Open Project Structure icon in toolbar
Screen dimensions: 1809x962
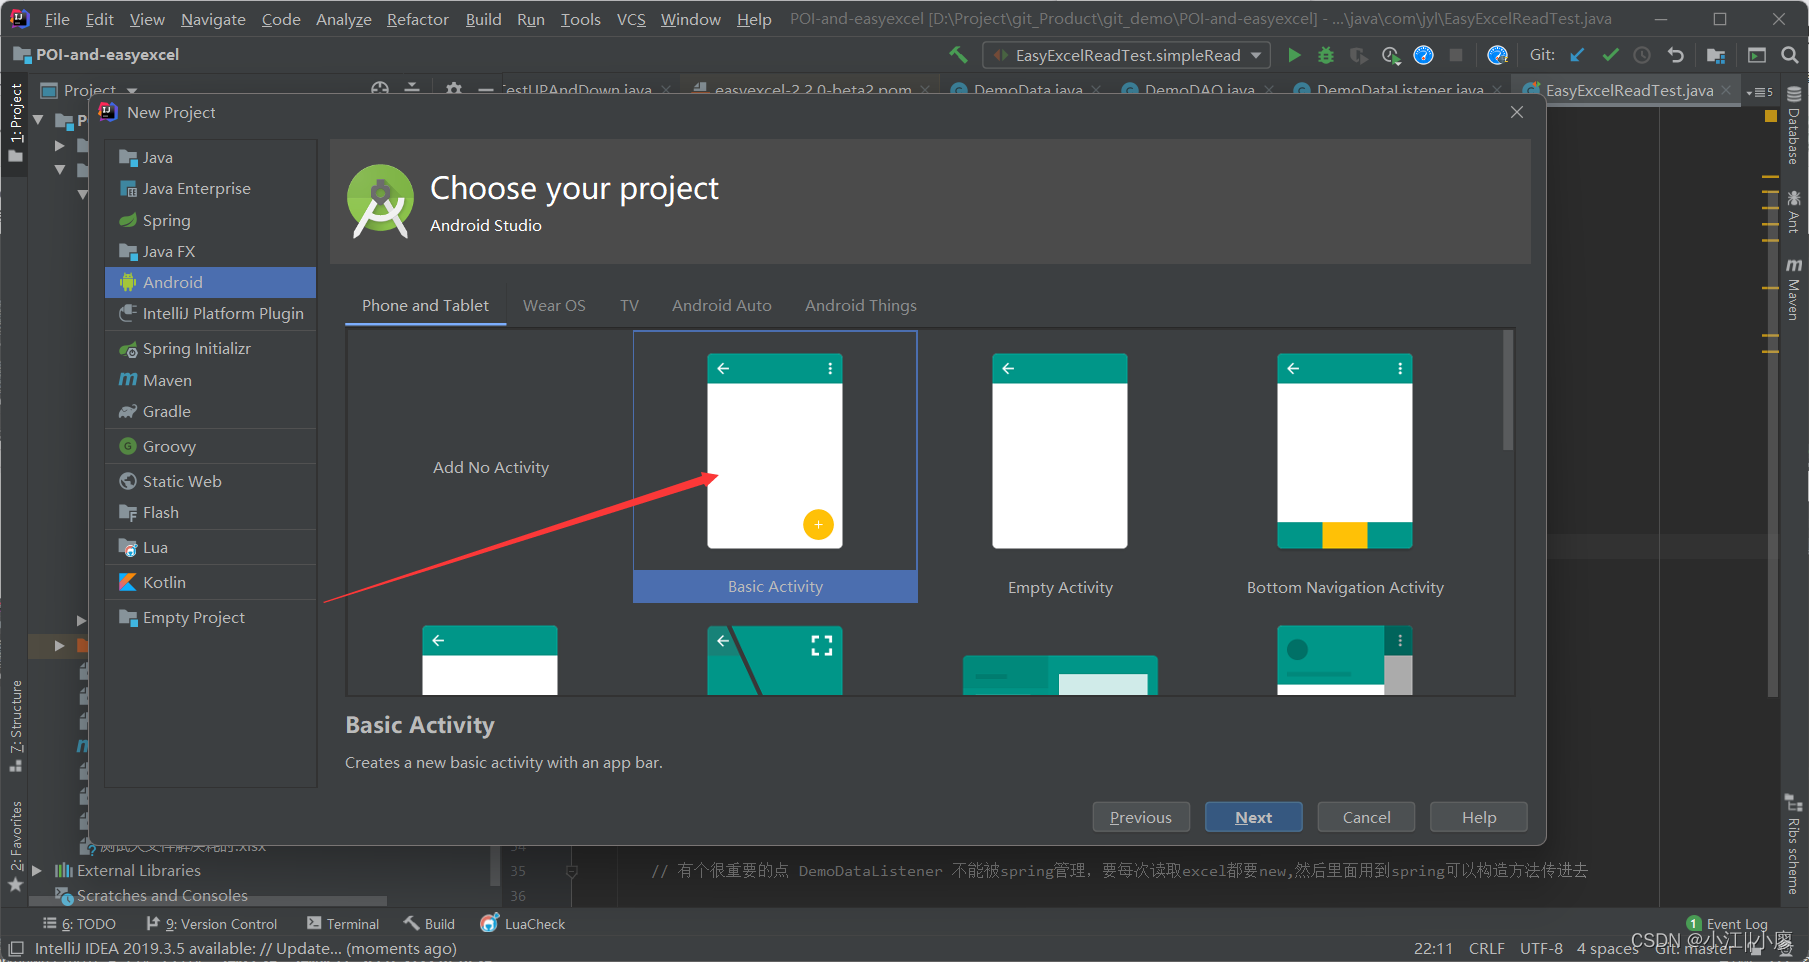(x=1716, y=55)
